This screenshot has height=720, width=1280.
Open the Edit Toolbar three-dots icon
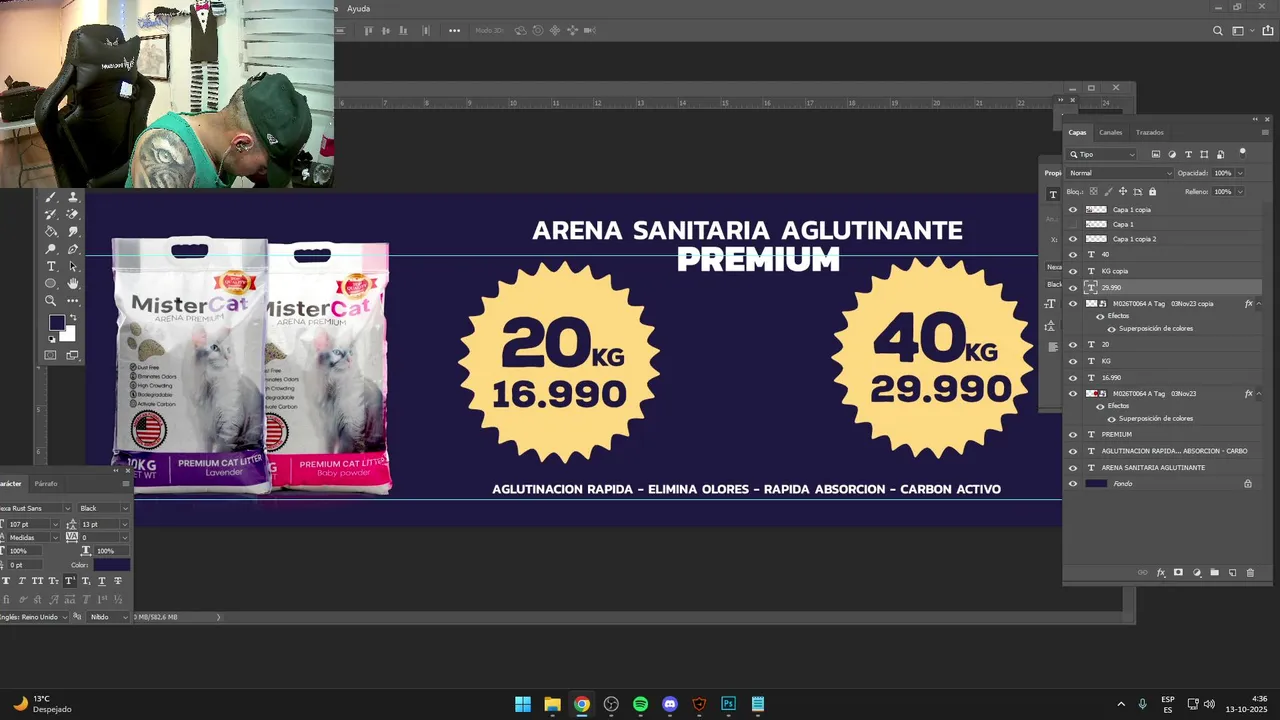73,300
